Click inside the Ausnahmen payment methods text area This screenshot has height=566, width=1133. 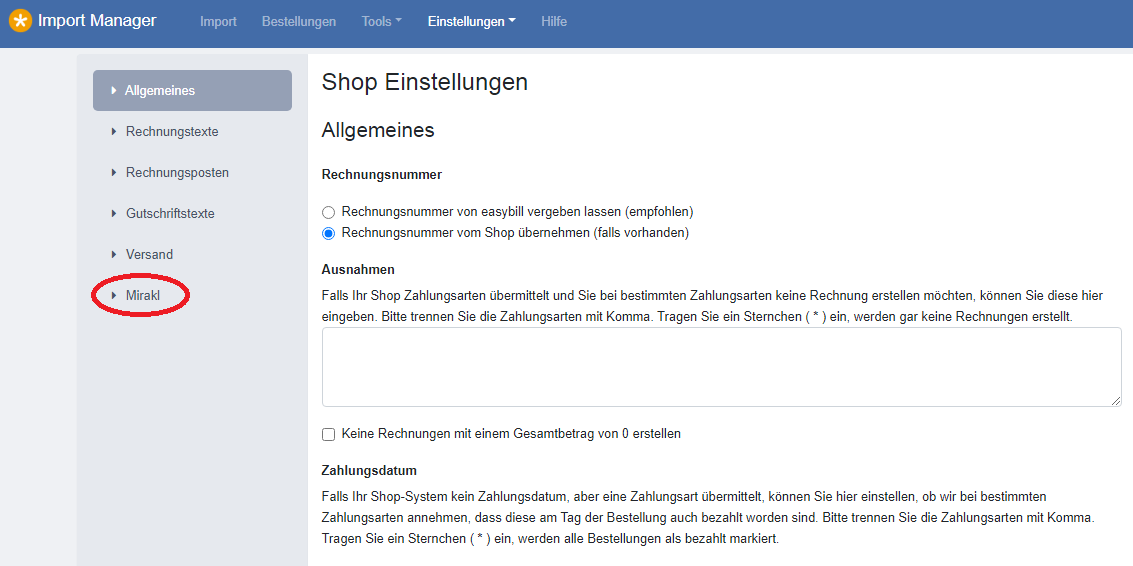(x=721, y=367)
